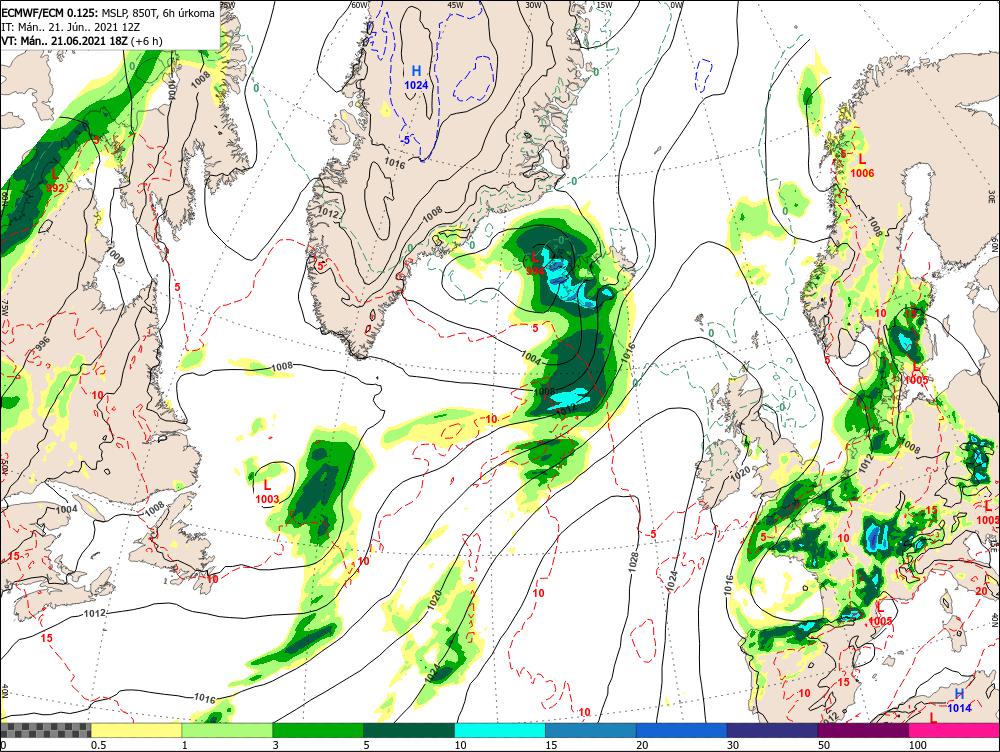1000x752 pixels.
Task: Click the dark green 5–10 mm legend swatch
Action: tap(409, 730)
